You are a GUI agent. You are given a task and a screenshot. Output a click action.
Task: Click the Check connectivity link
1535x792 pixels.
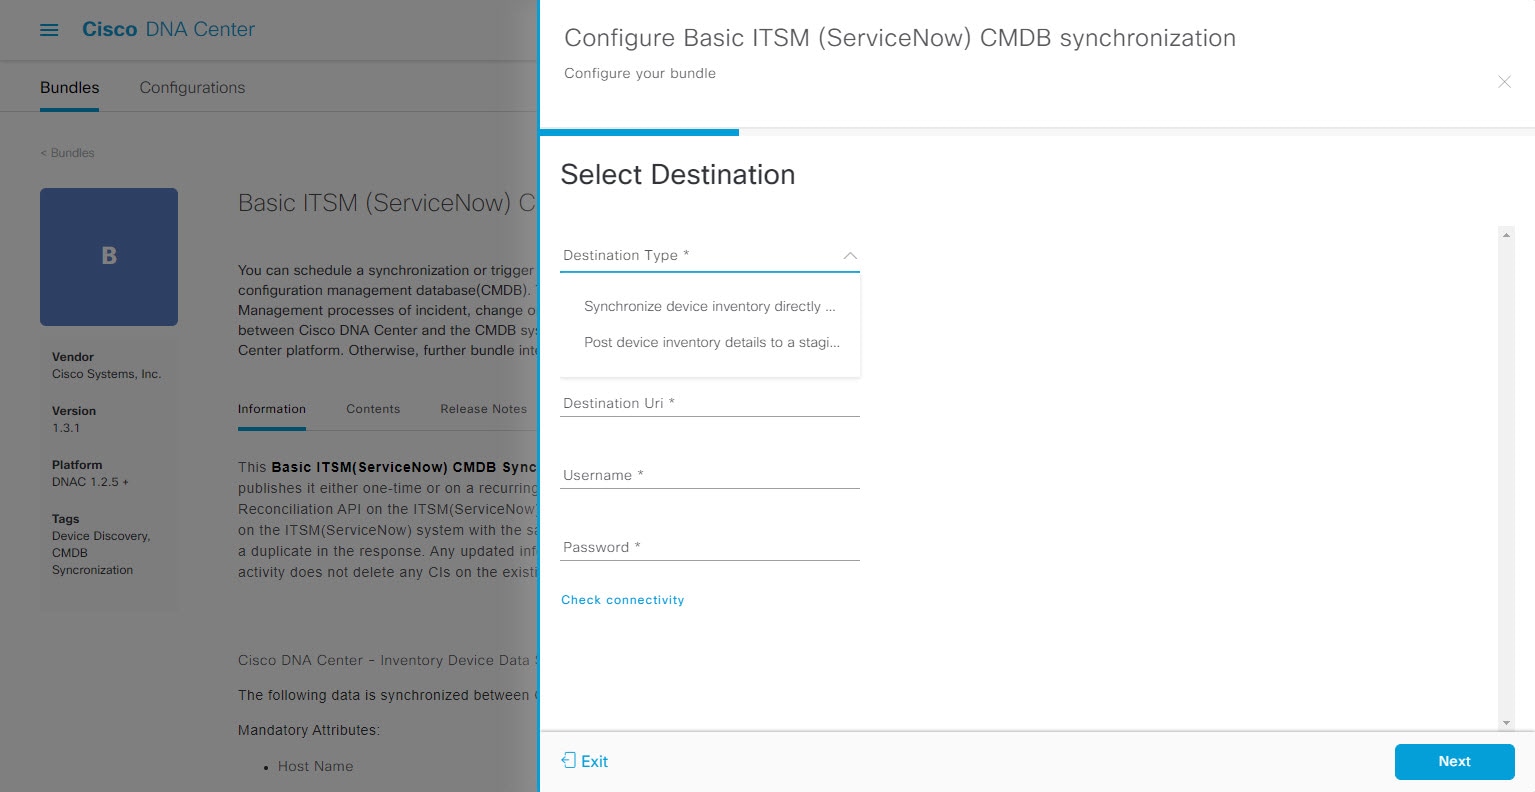623,600
